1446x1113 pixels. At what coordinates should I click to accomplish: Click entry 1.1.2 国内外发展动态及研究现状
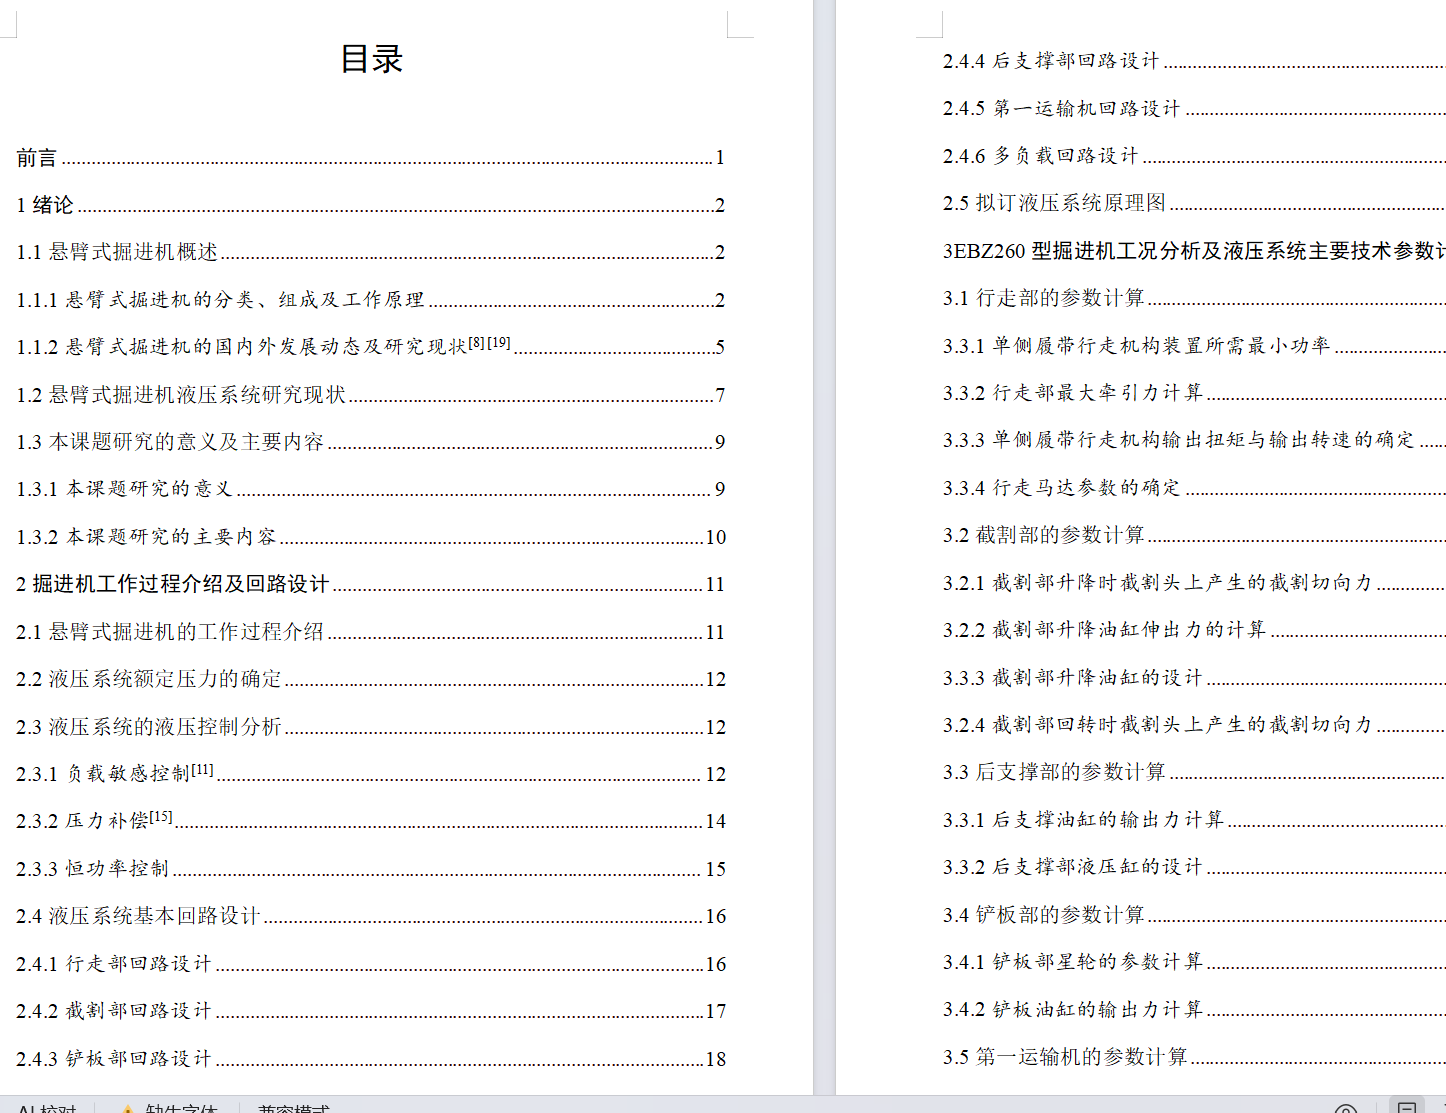point(370,347)
